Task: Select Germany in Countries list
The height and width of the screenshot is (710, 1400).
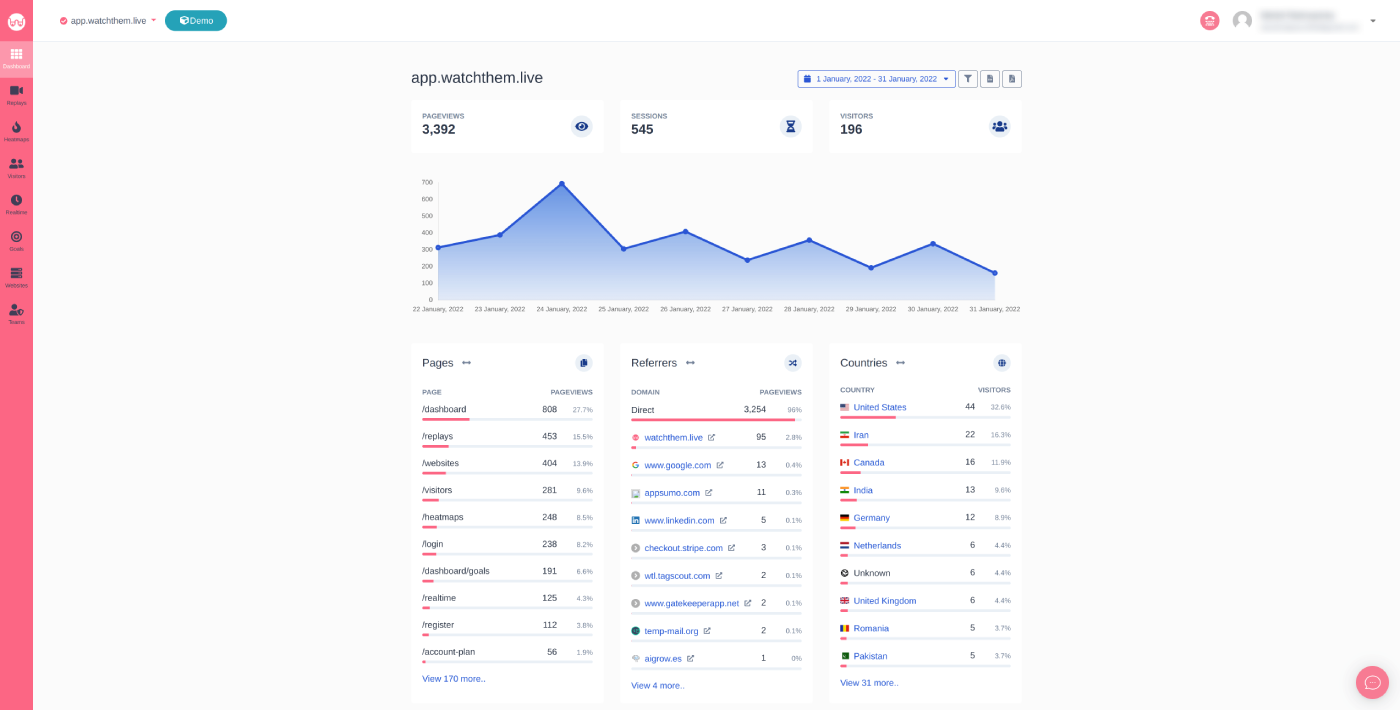Action: [871, 518]
